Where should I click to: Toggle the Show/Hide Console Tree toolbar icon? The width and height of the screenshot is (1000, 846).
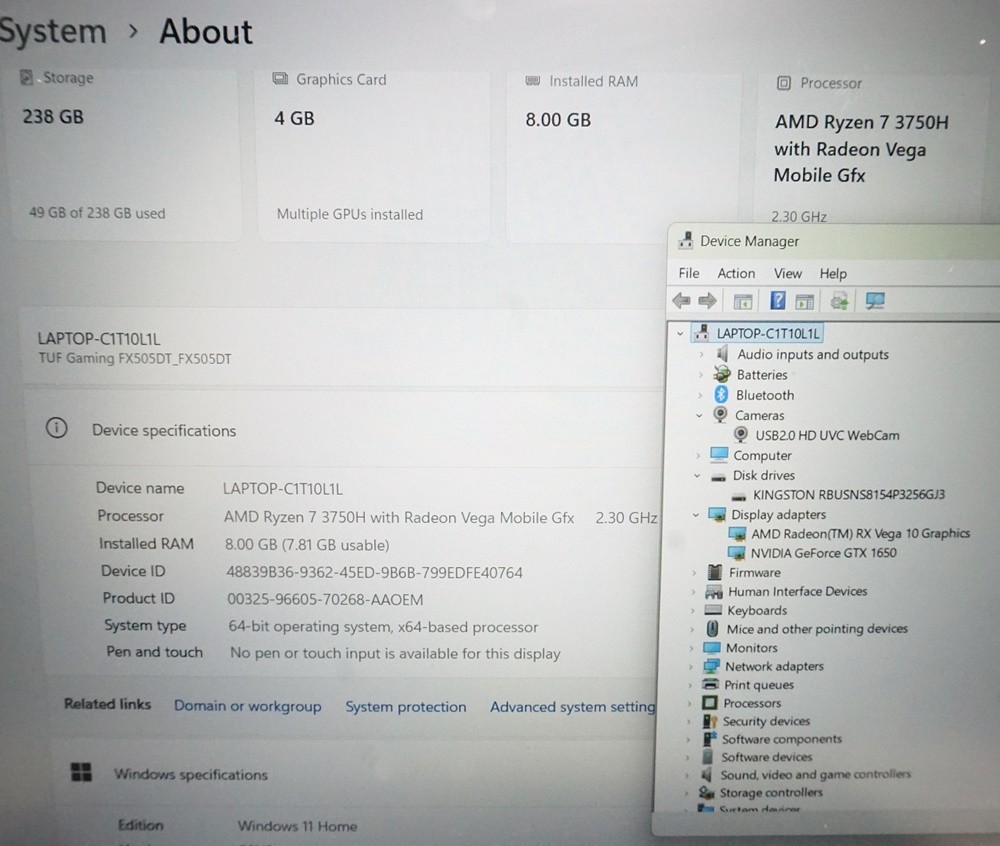click(x=742, y=302)
